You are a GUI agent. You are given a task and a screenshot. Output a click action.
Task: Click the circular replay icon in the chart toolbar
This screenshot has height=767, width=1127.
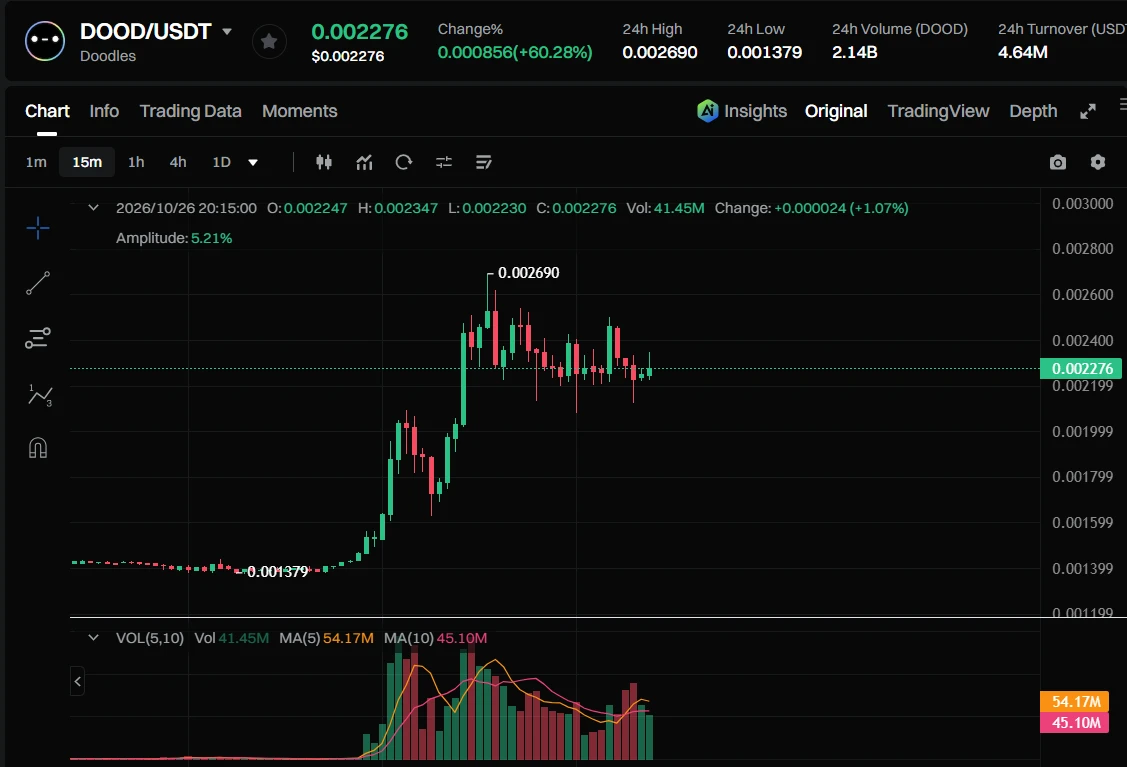point(404,162)
